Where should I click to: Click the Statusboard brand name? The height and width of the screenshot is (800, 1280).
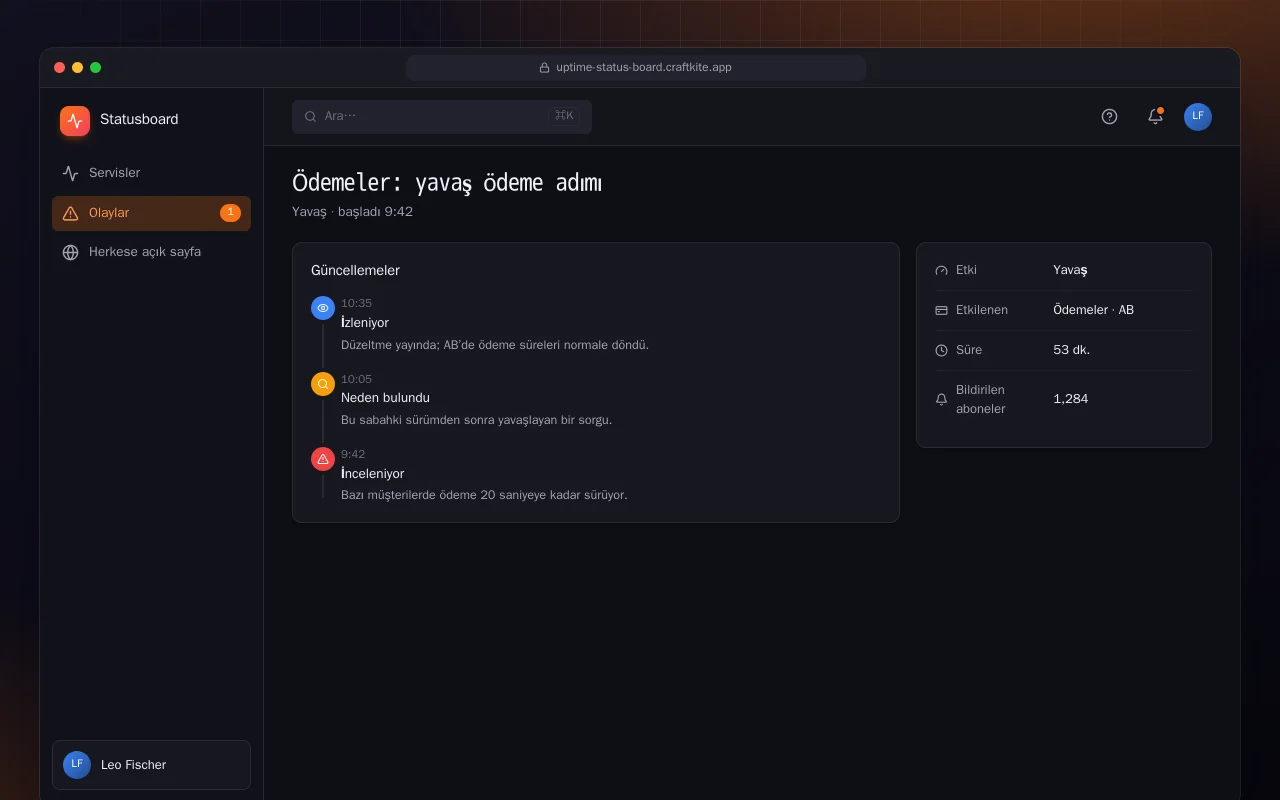coord(139,120)
